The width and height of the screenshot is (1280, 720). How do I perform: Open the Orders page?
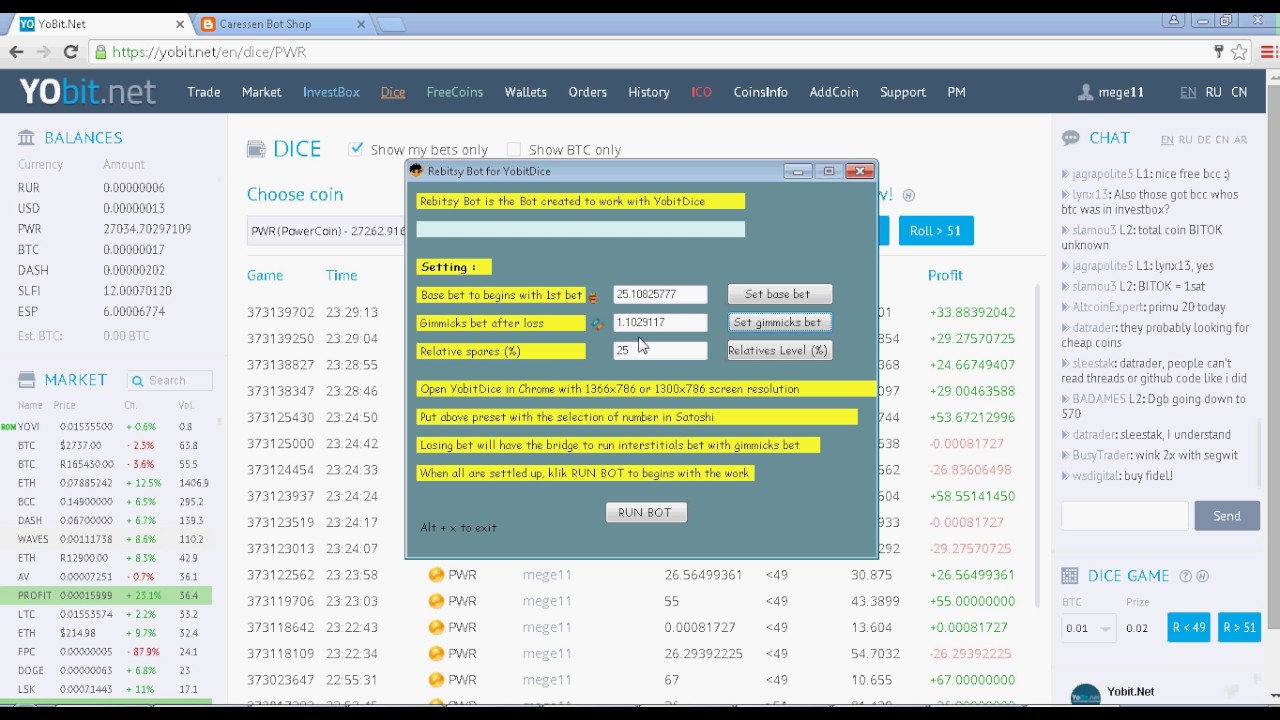pos(588,92)
